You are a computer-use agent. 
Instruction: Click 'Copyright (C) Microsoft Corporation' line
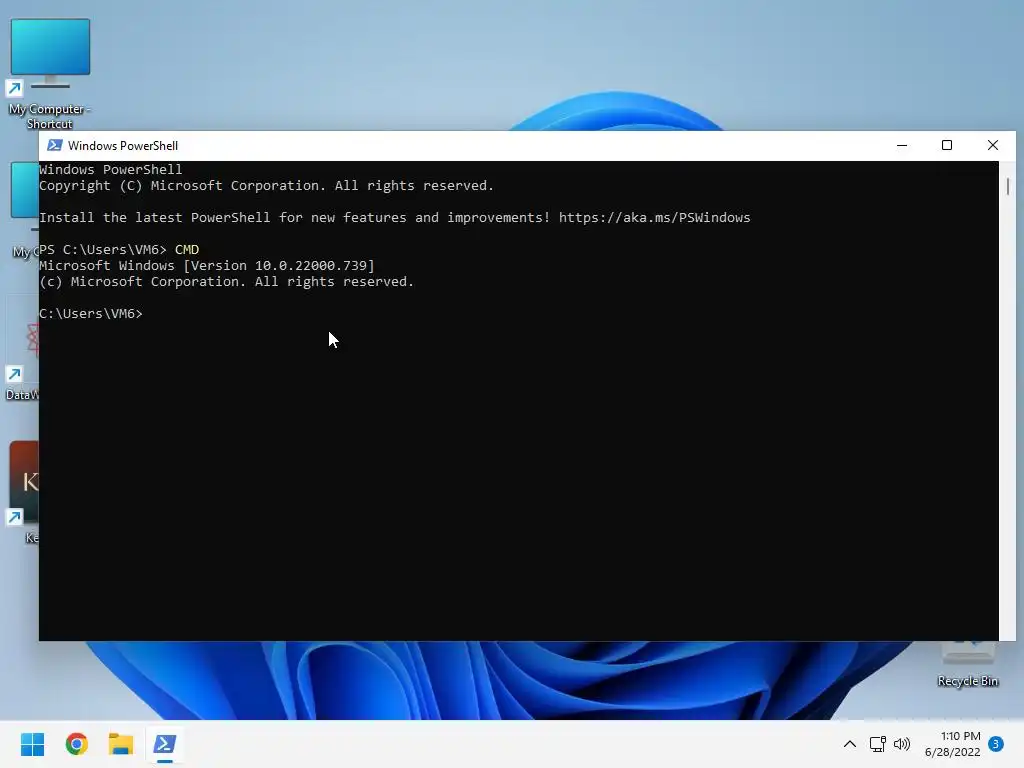coord(266,185)
